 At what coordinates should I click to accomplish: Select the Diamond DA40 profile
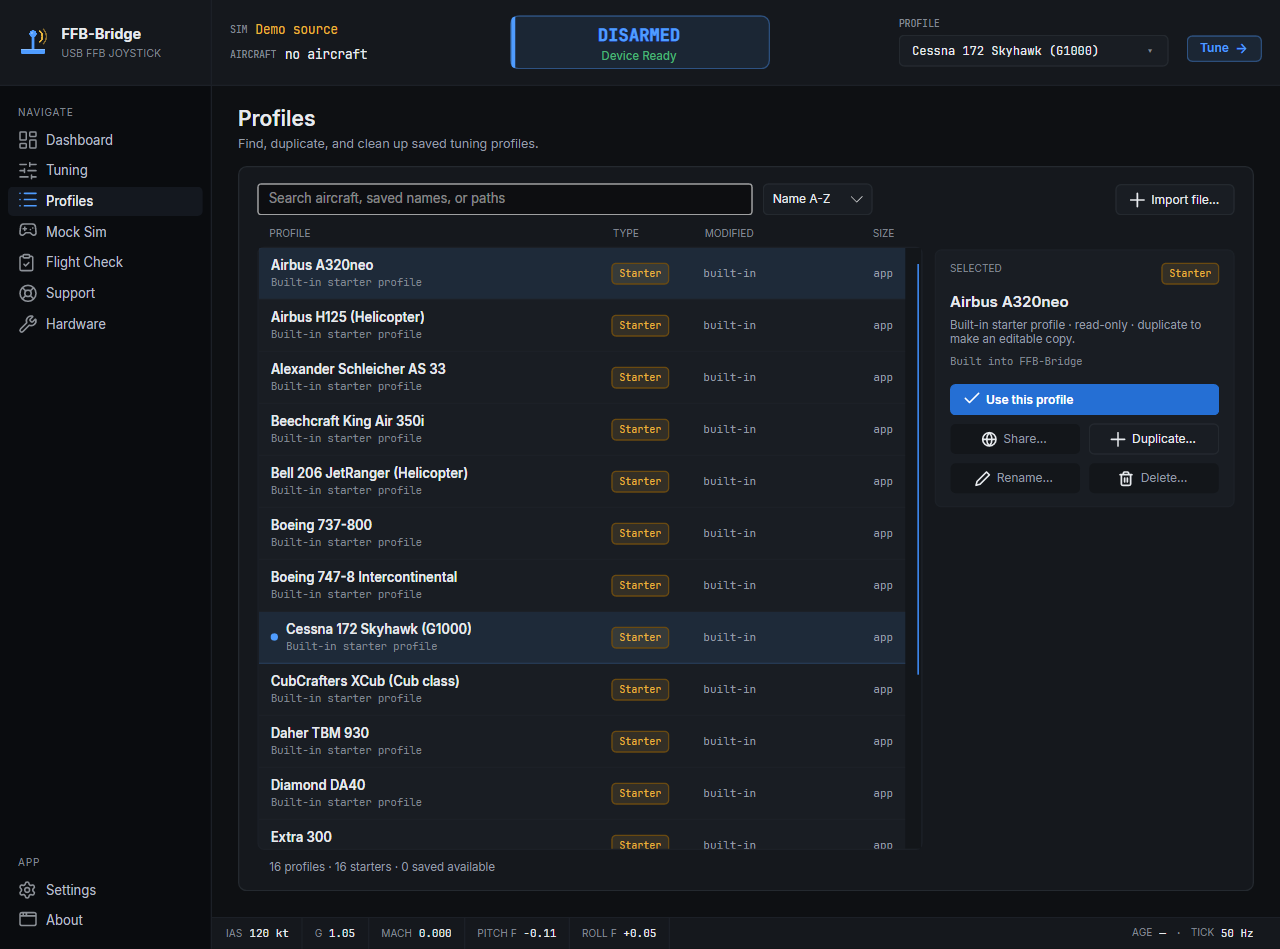point(582,793)
